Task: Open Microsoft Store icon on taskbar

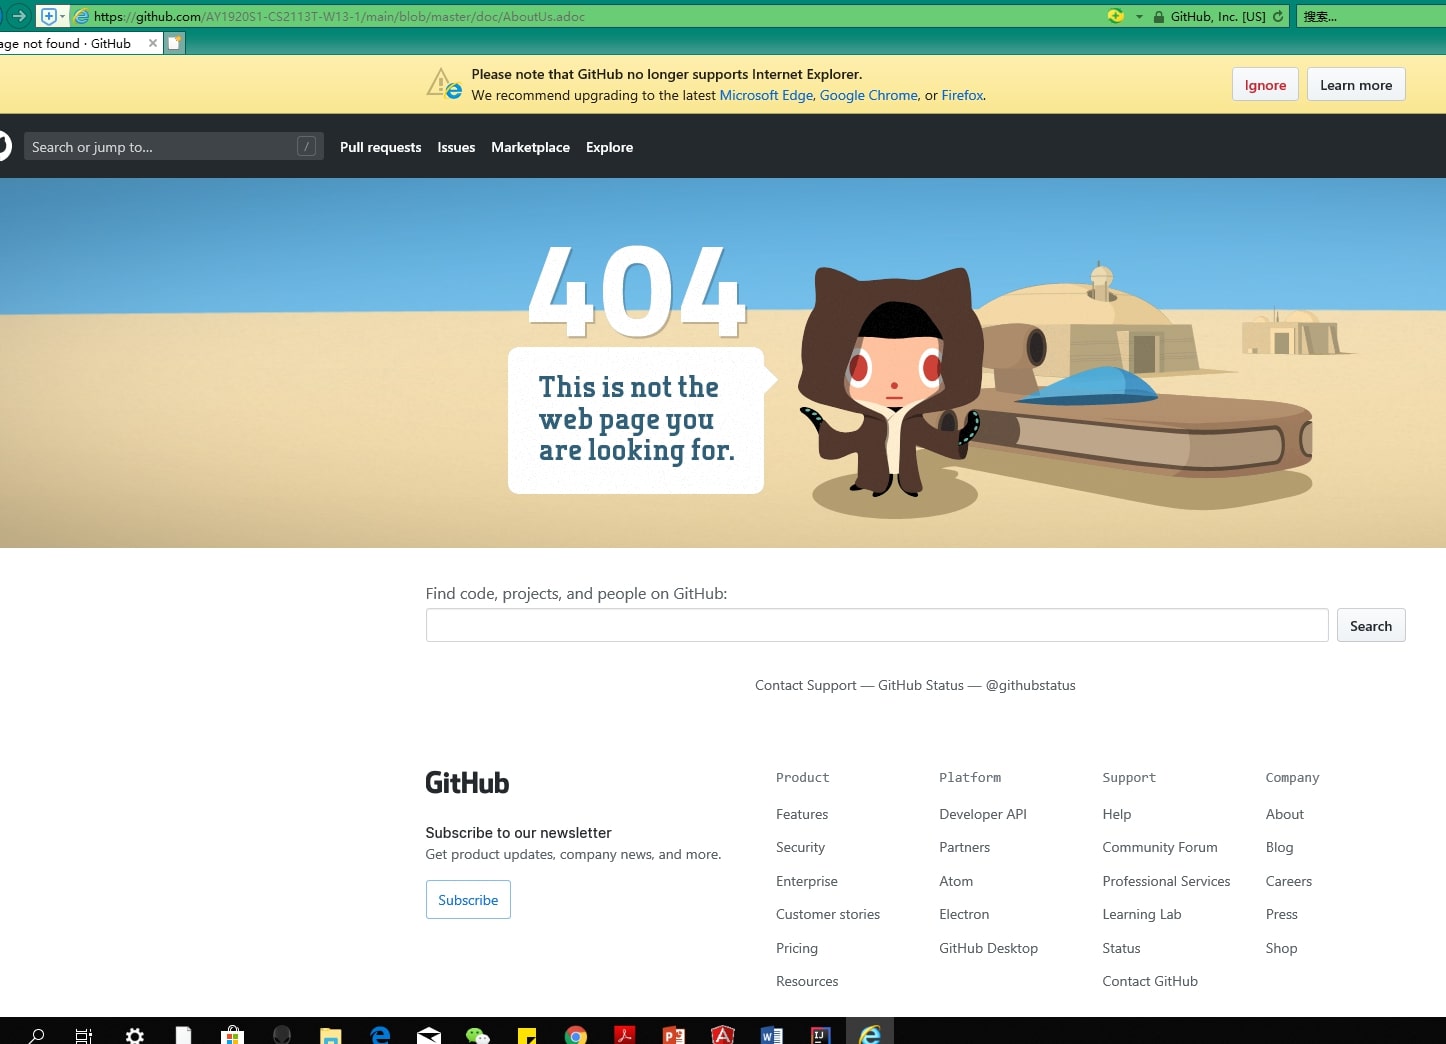Action: [x=232, y=1035]
